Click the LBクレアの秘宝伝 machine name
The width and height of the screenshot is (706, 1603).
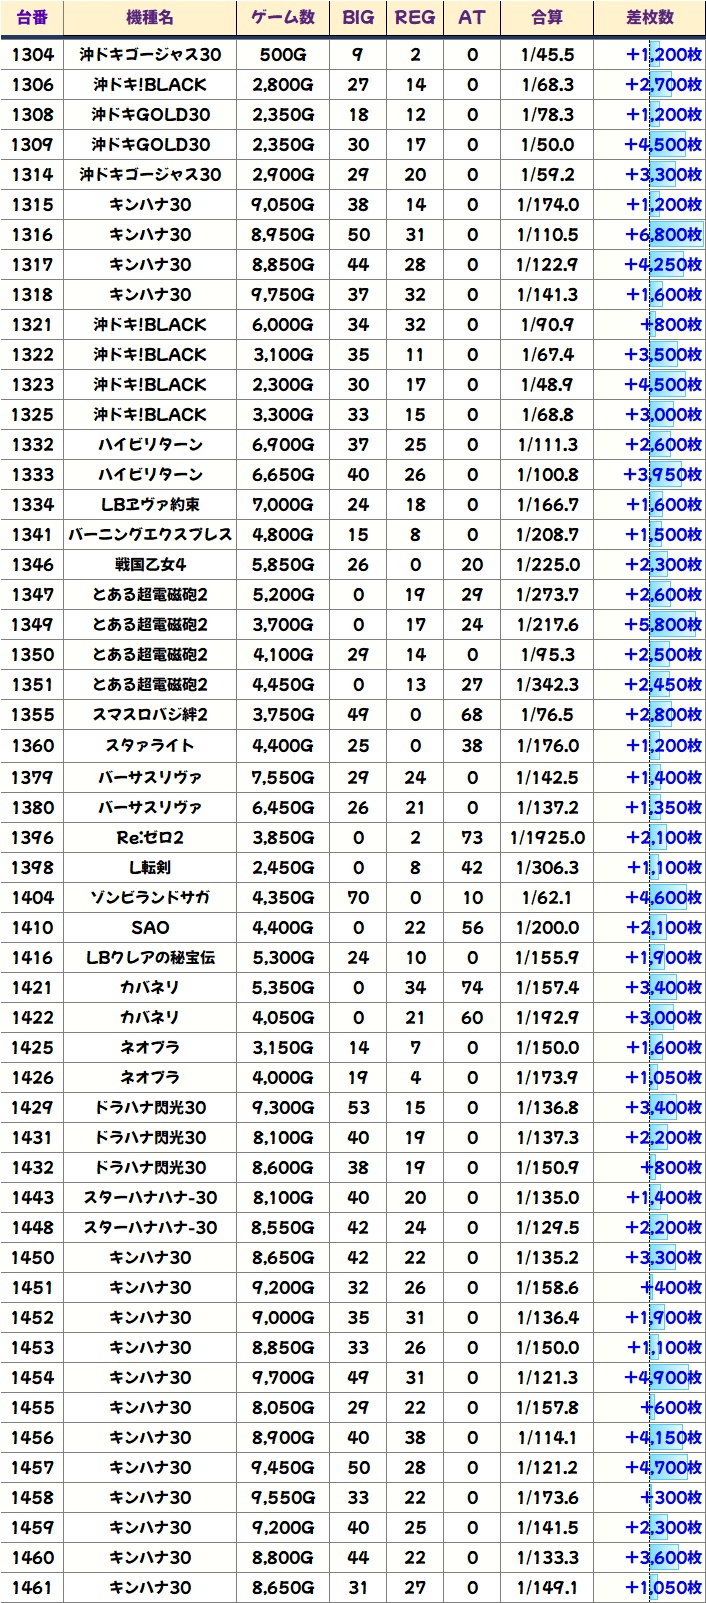[150, 958]
